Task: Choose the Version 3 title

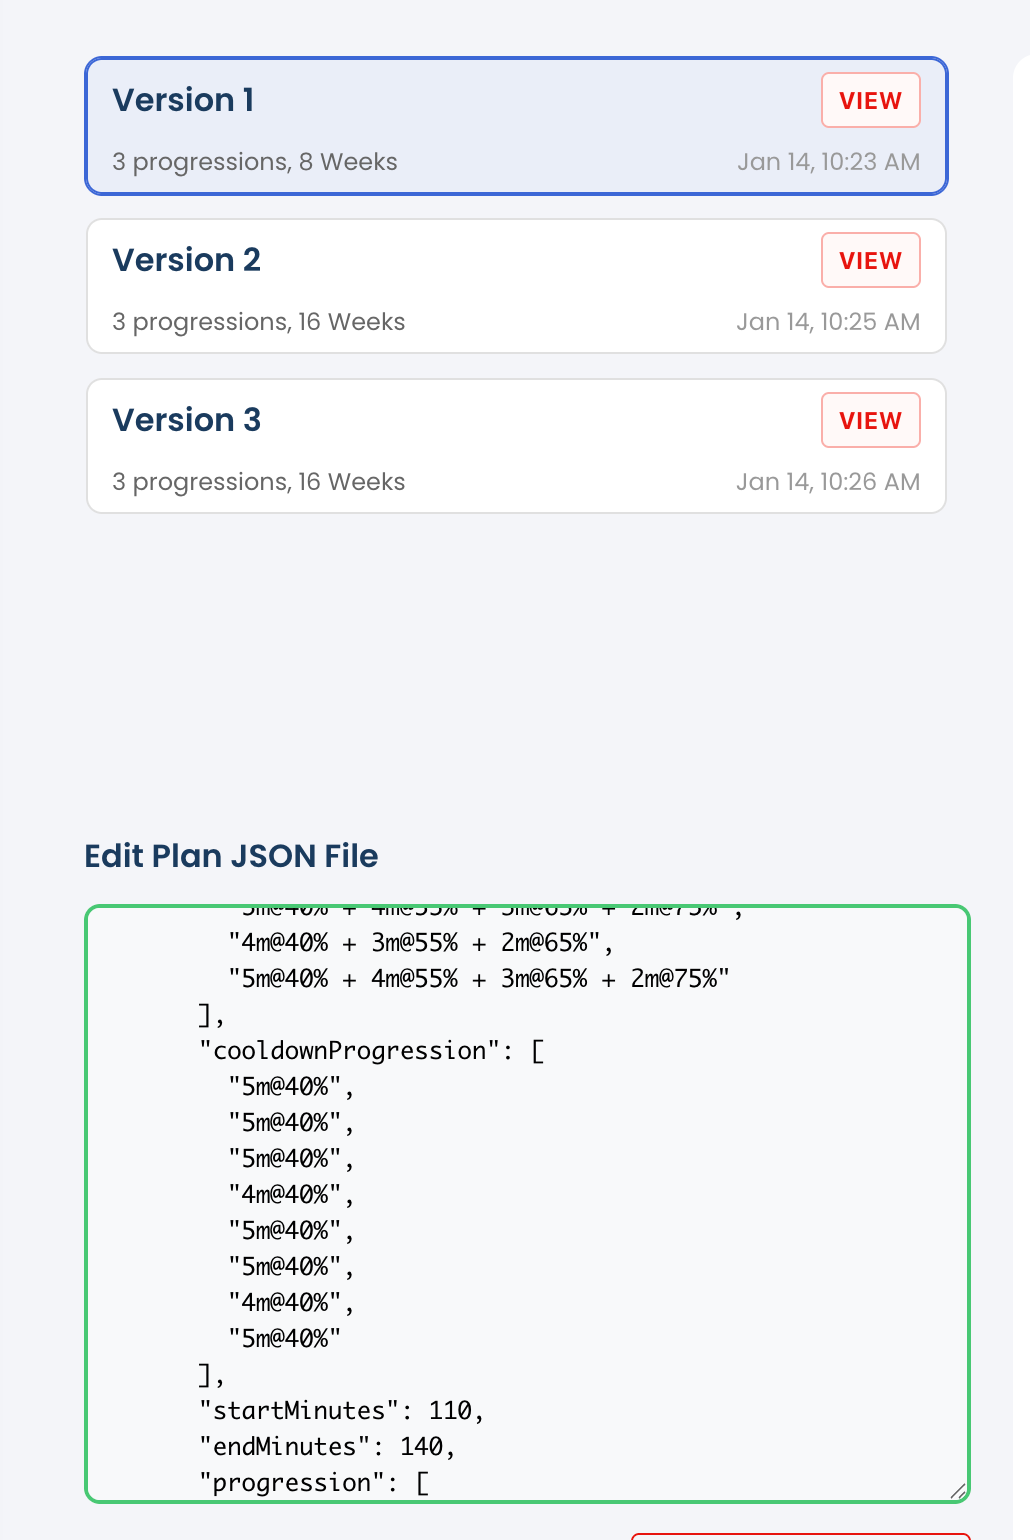Action: pyautogui.click(x=186, y=420)
